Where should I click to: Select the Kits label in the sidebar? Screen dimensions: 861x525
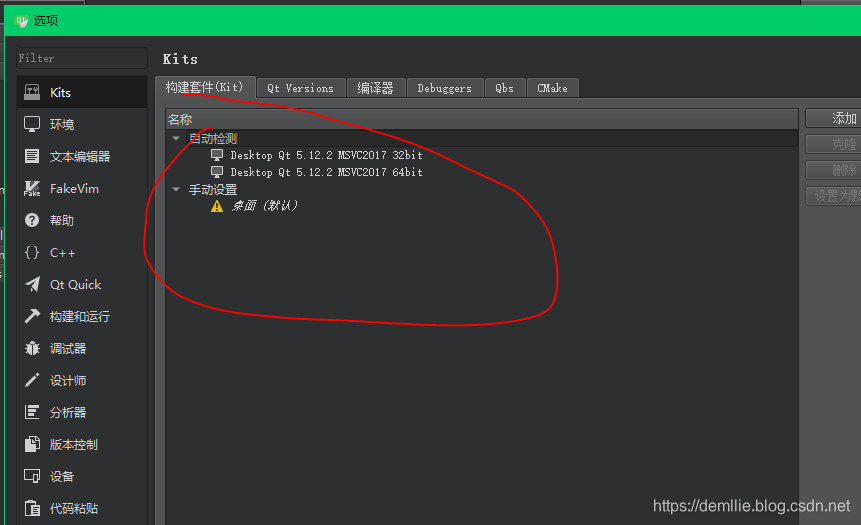pyautogui.click(x=60, y=93)
